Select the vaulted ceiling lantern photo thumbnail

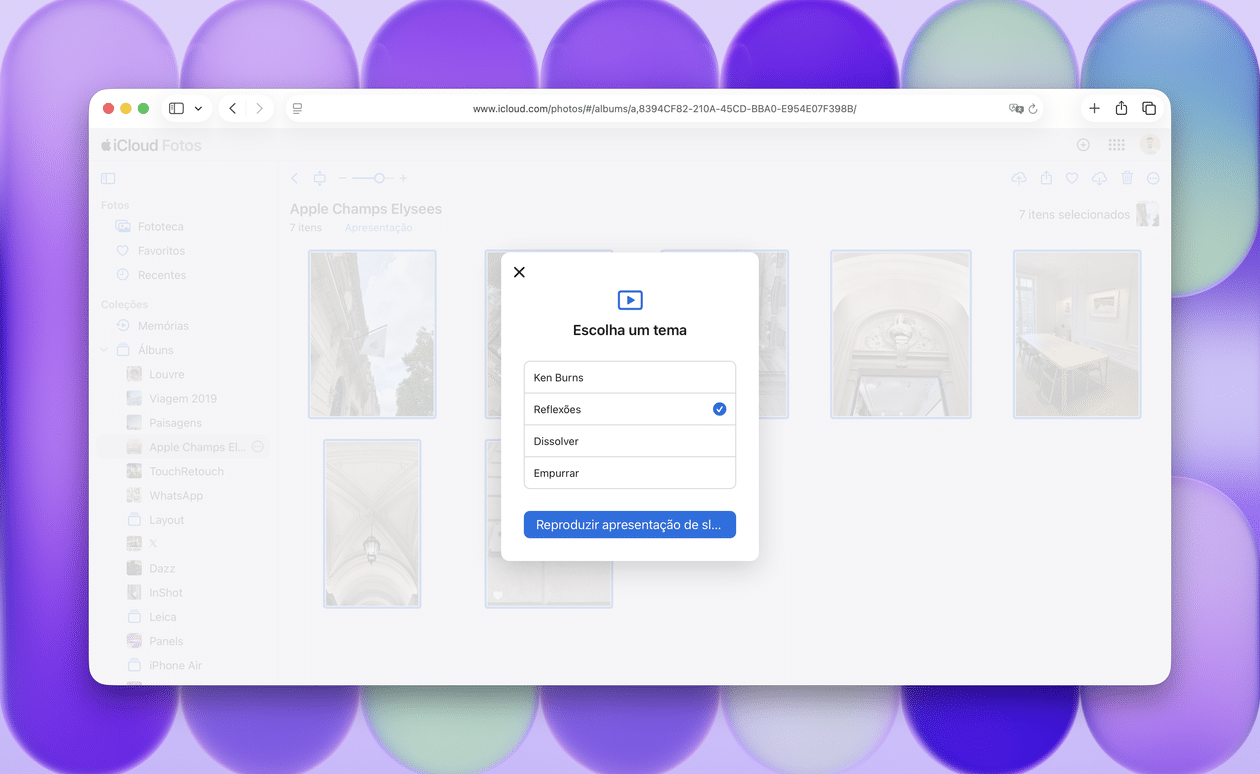click(x=372, y=523)
